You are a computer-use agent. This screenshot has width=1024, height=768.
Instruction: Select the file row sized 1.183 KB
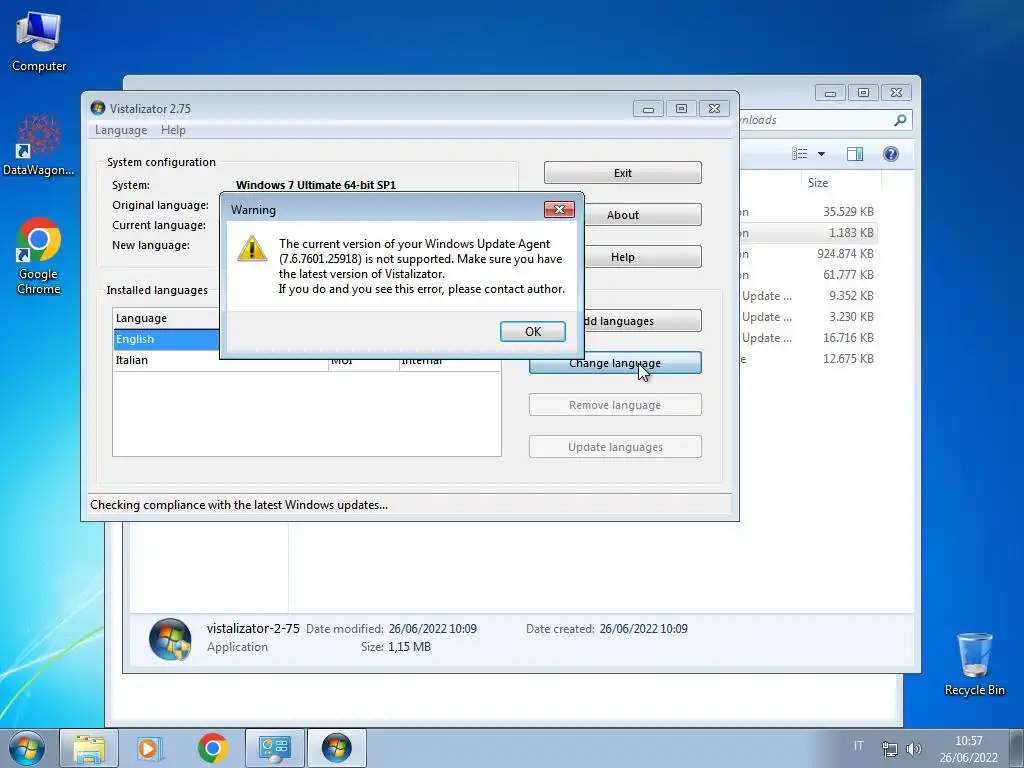(807, 232)
